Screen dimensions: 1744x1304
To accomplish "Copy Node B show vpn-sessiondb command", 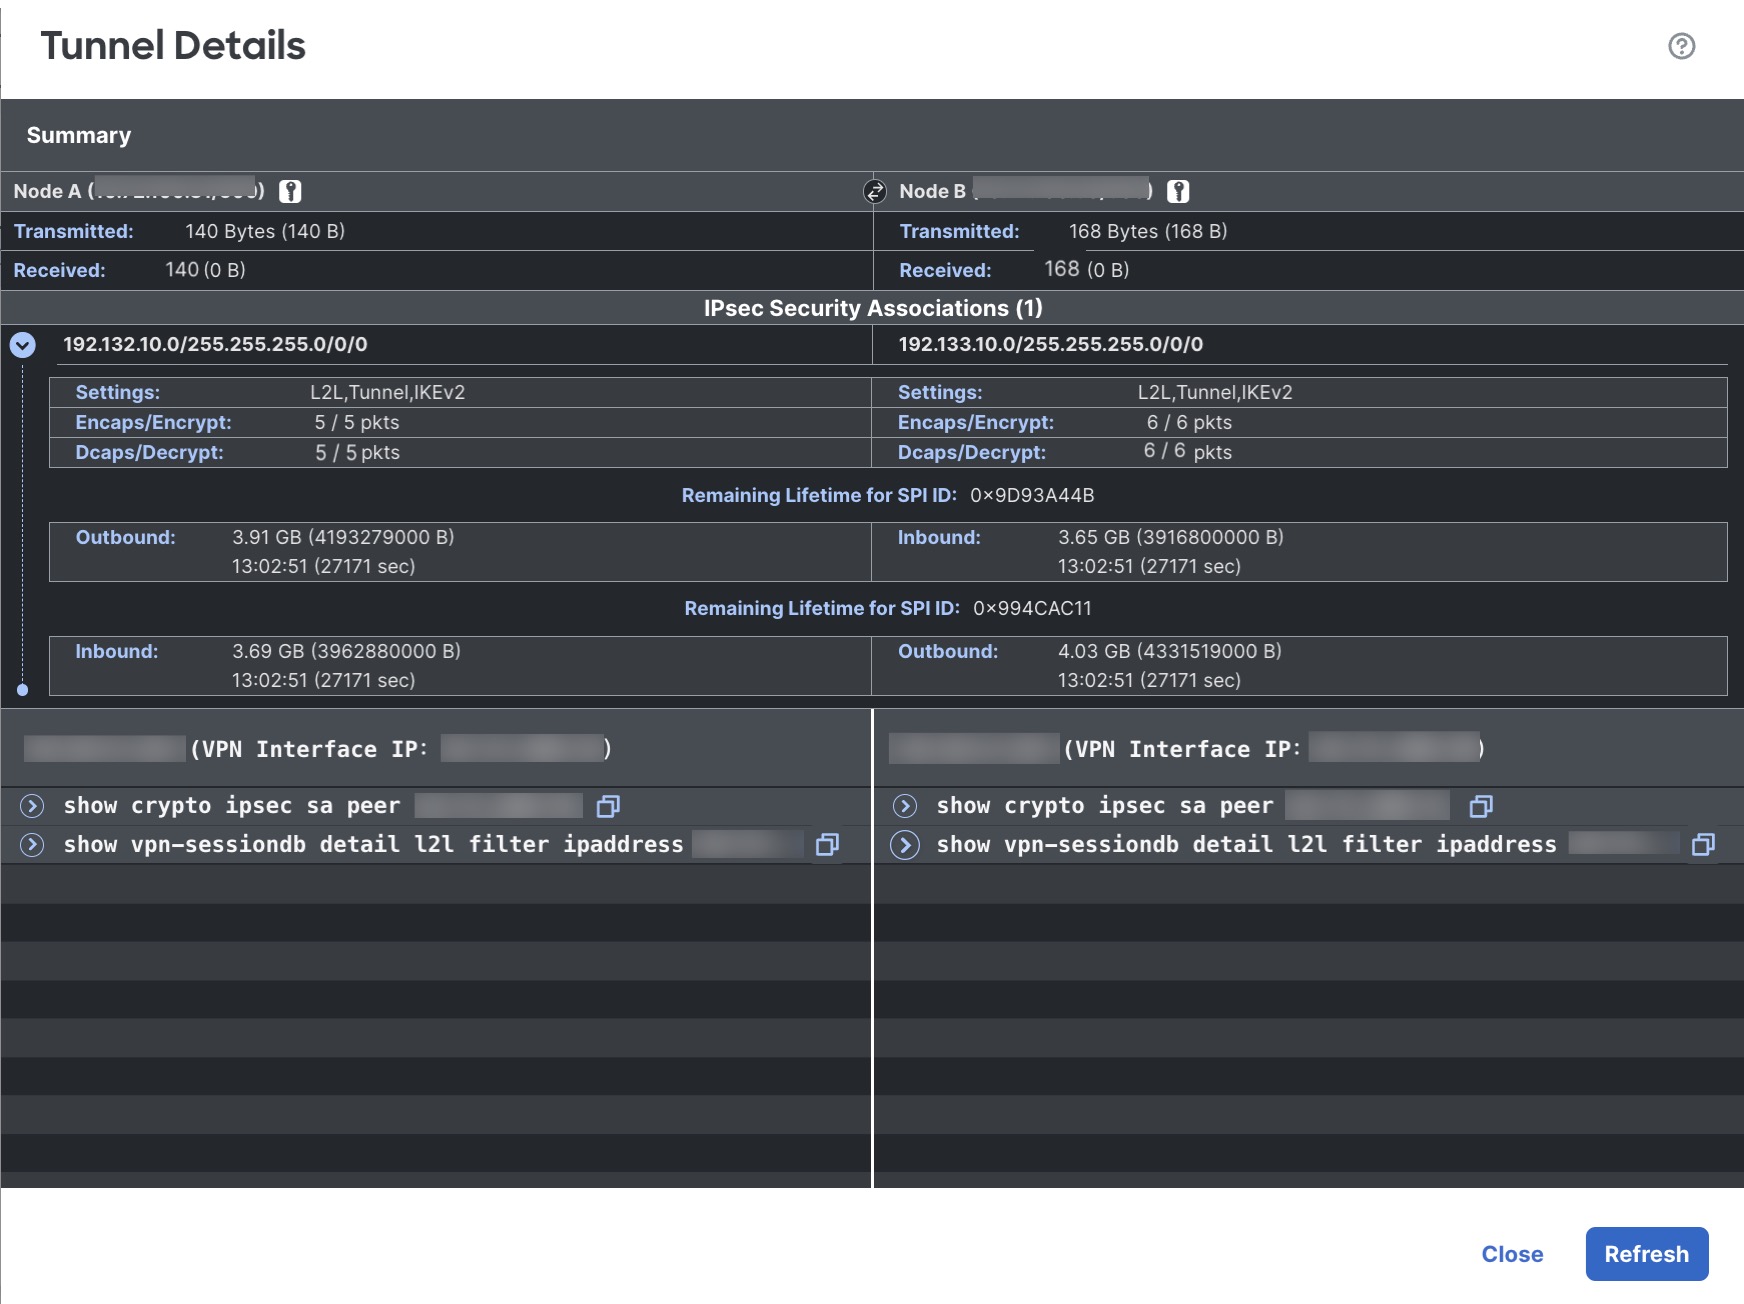I will pyautogui.click(x=1703, y=845).
